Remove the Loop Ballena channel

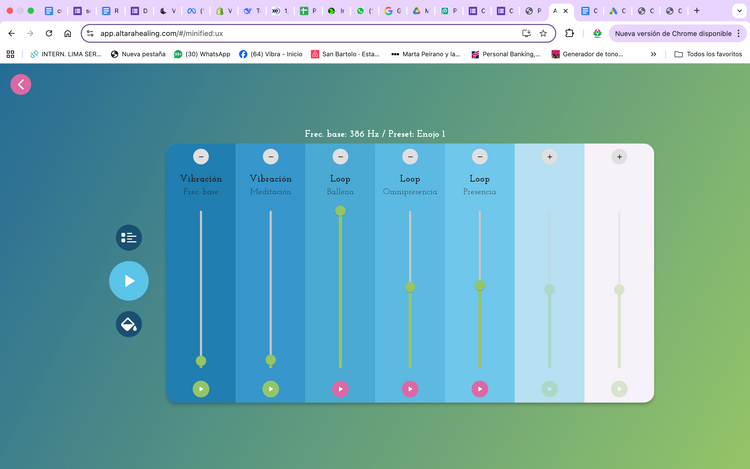click(340, 157)
